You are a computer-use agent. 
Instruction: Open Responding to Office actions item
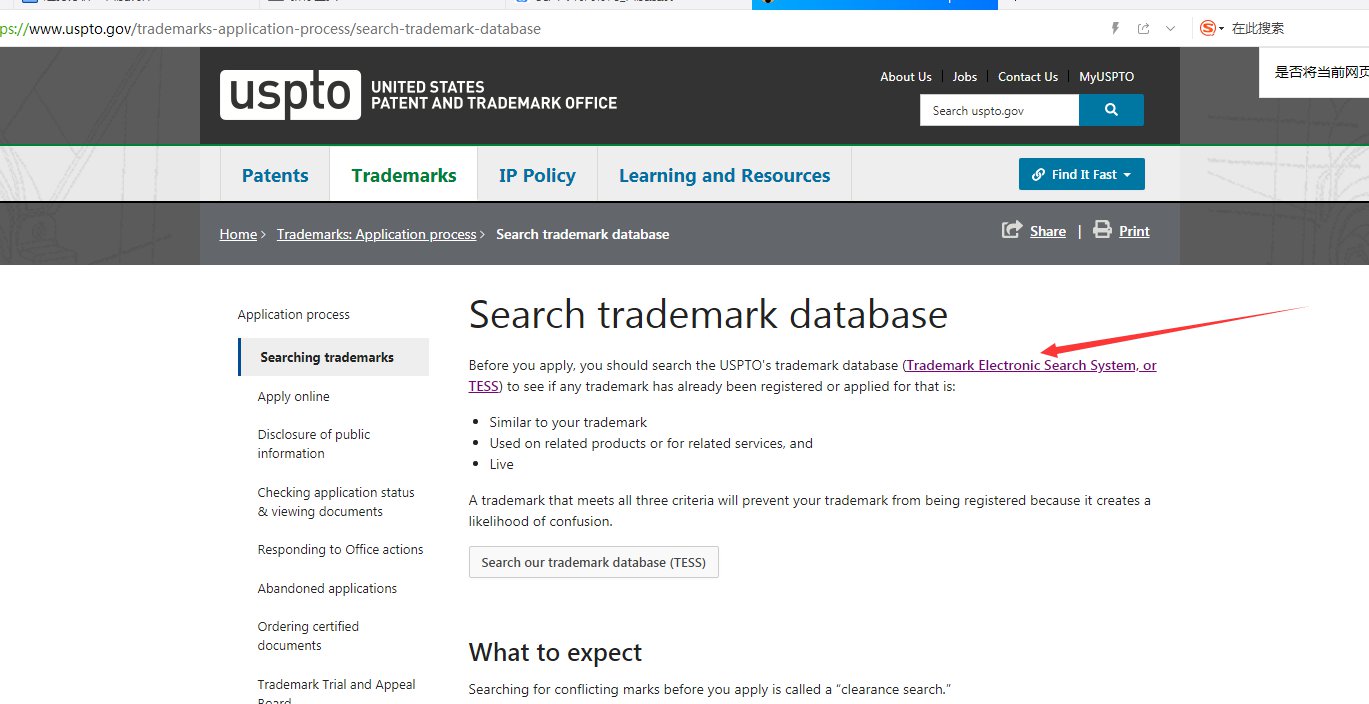(340, 549)
